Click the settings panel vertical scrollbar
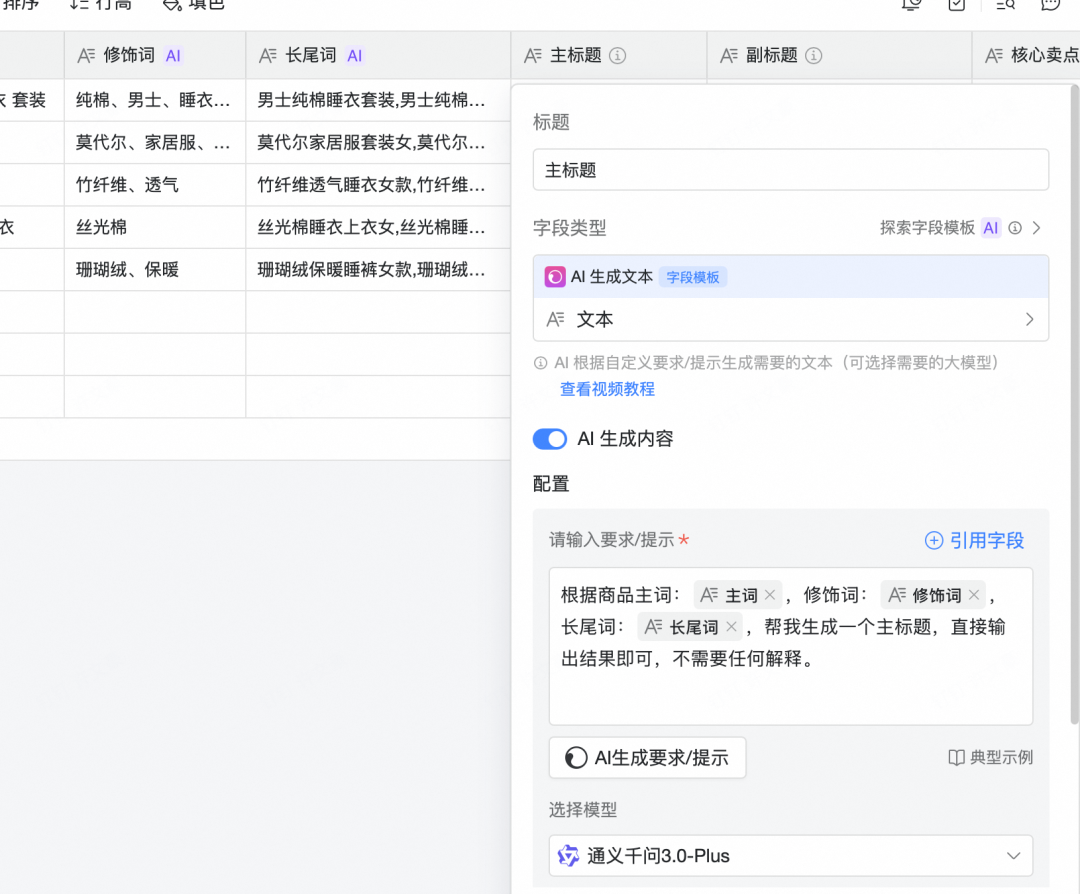The width and height of the screenshot is (1080, 894). coord(1074,404)
